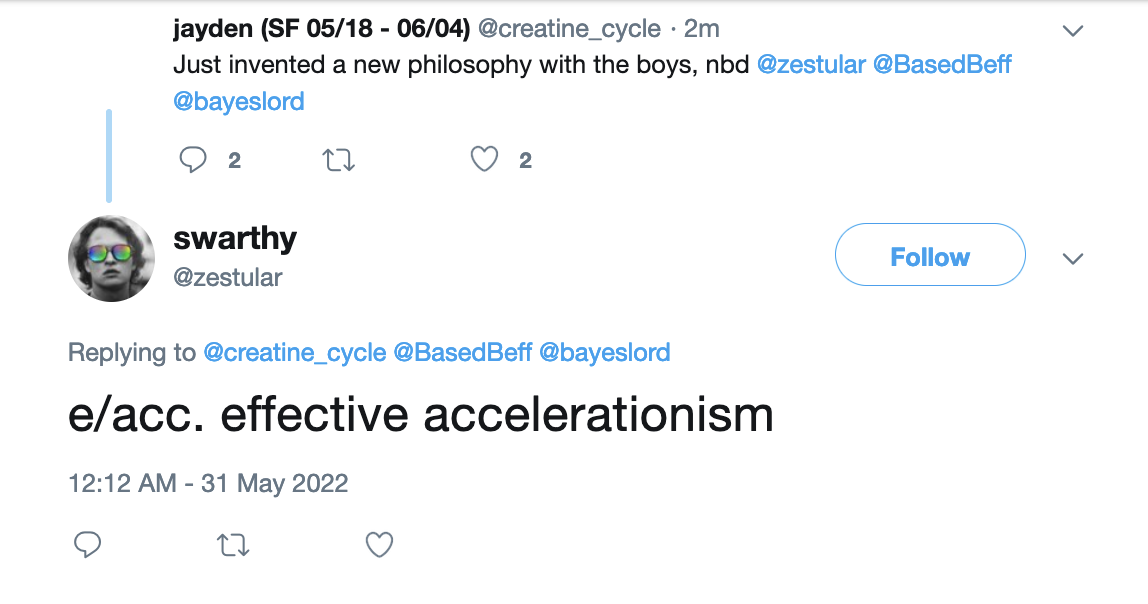Open the @zestular mention in jayden's tweet
The width and height of the screenshot is (1148, 604).
[x=811, y=64]
